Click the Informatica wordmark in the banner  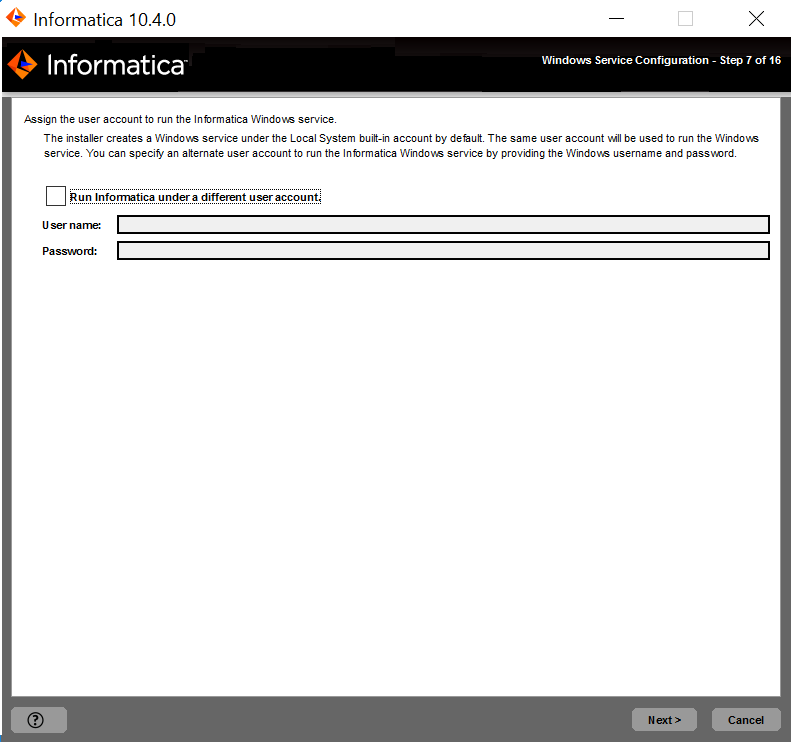(116, 66)
